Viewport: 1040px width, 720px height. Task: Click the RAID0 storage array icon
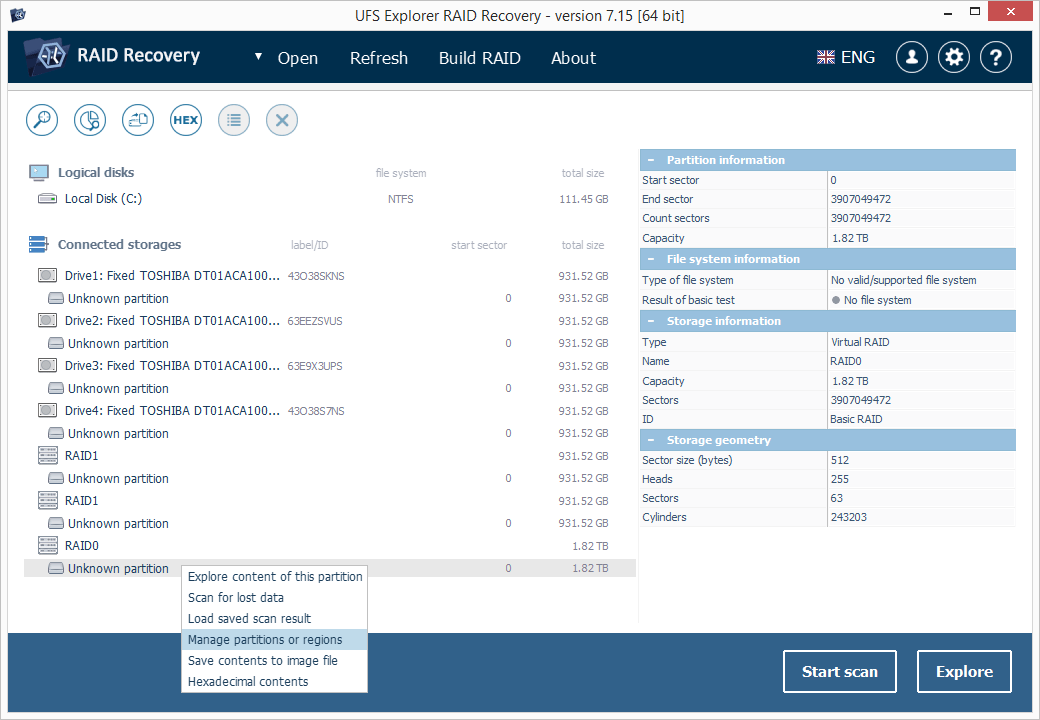click(48, 545)
